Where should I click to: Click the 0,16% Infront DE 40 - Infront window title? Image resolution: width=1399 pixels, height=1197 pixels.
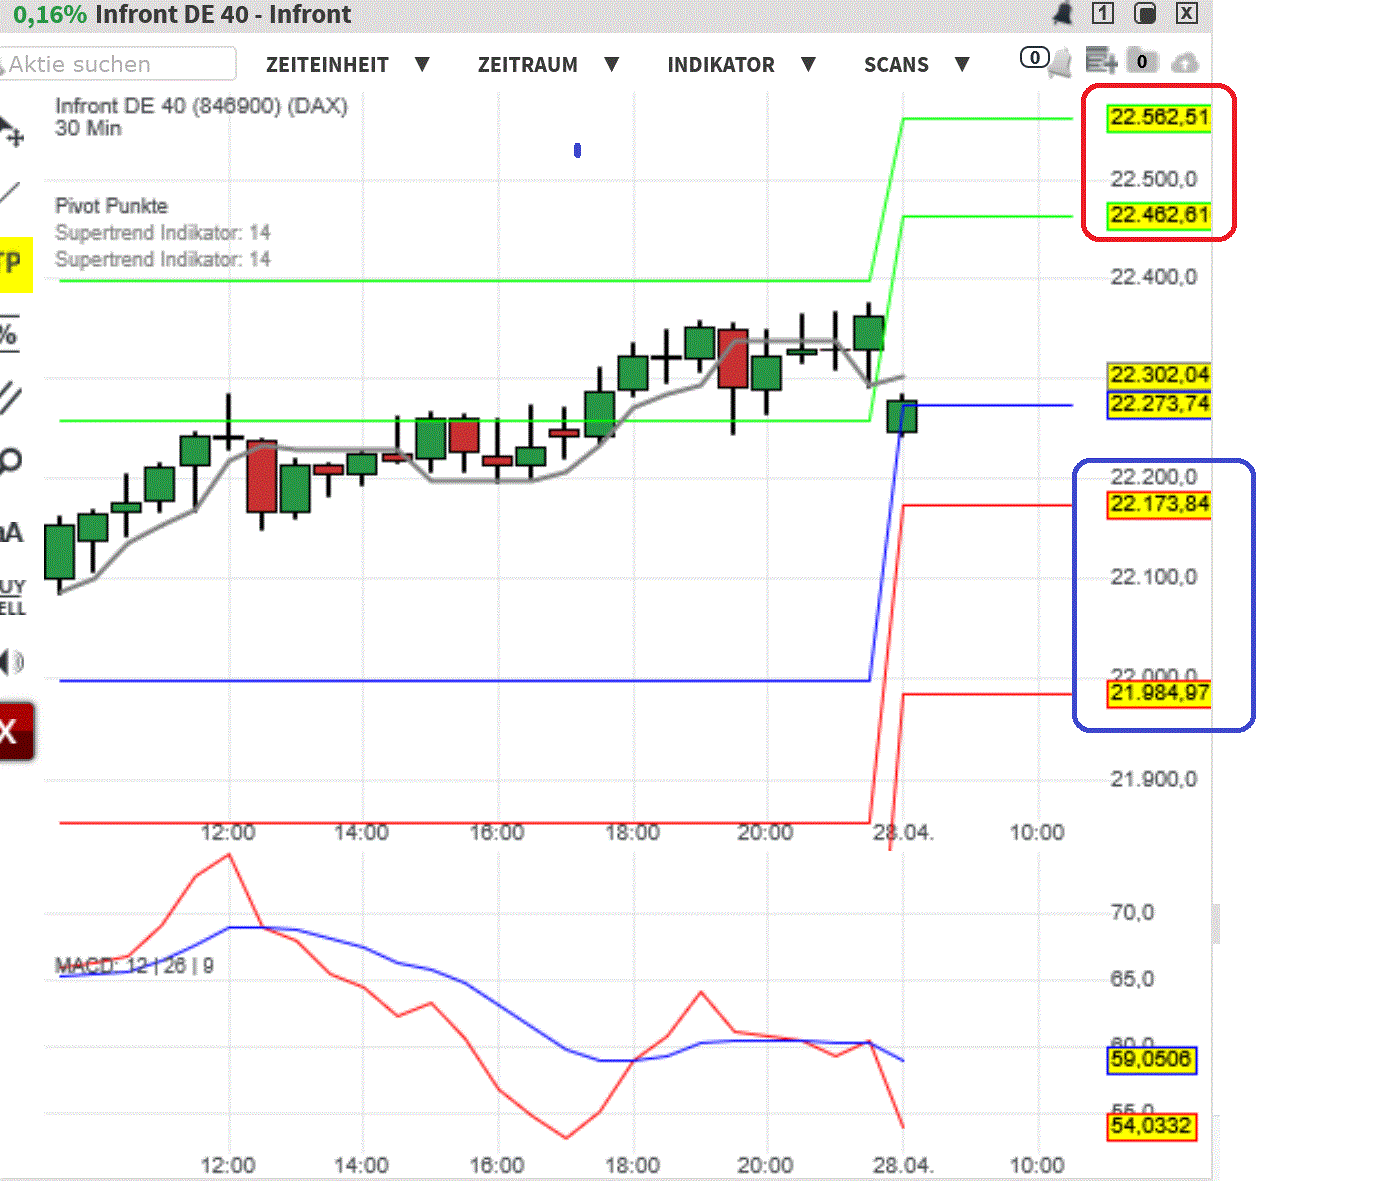[182, 14]
